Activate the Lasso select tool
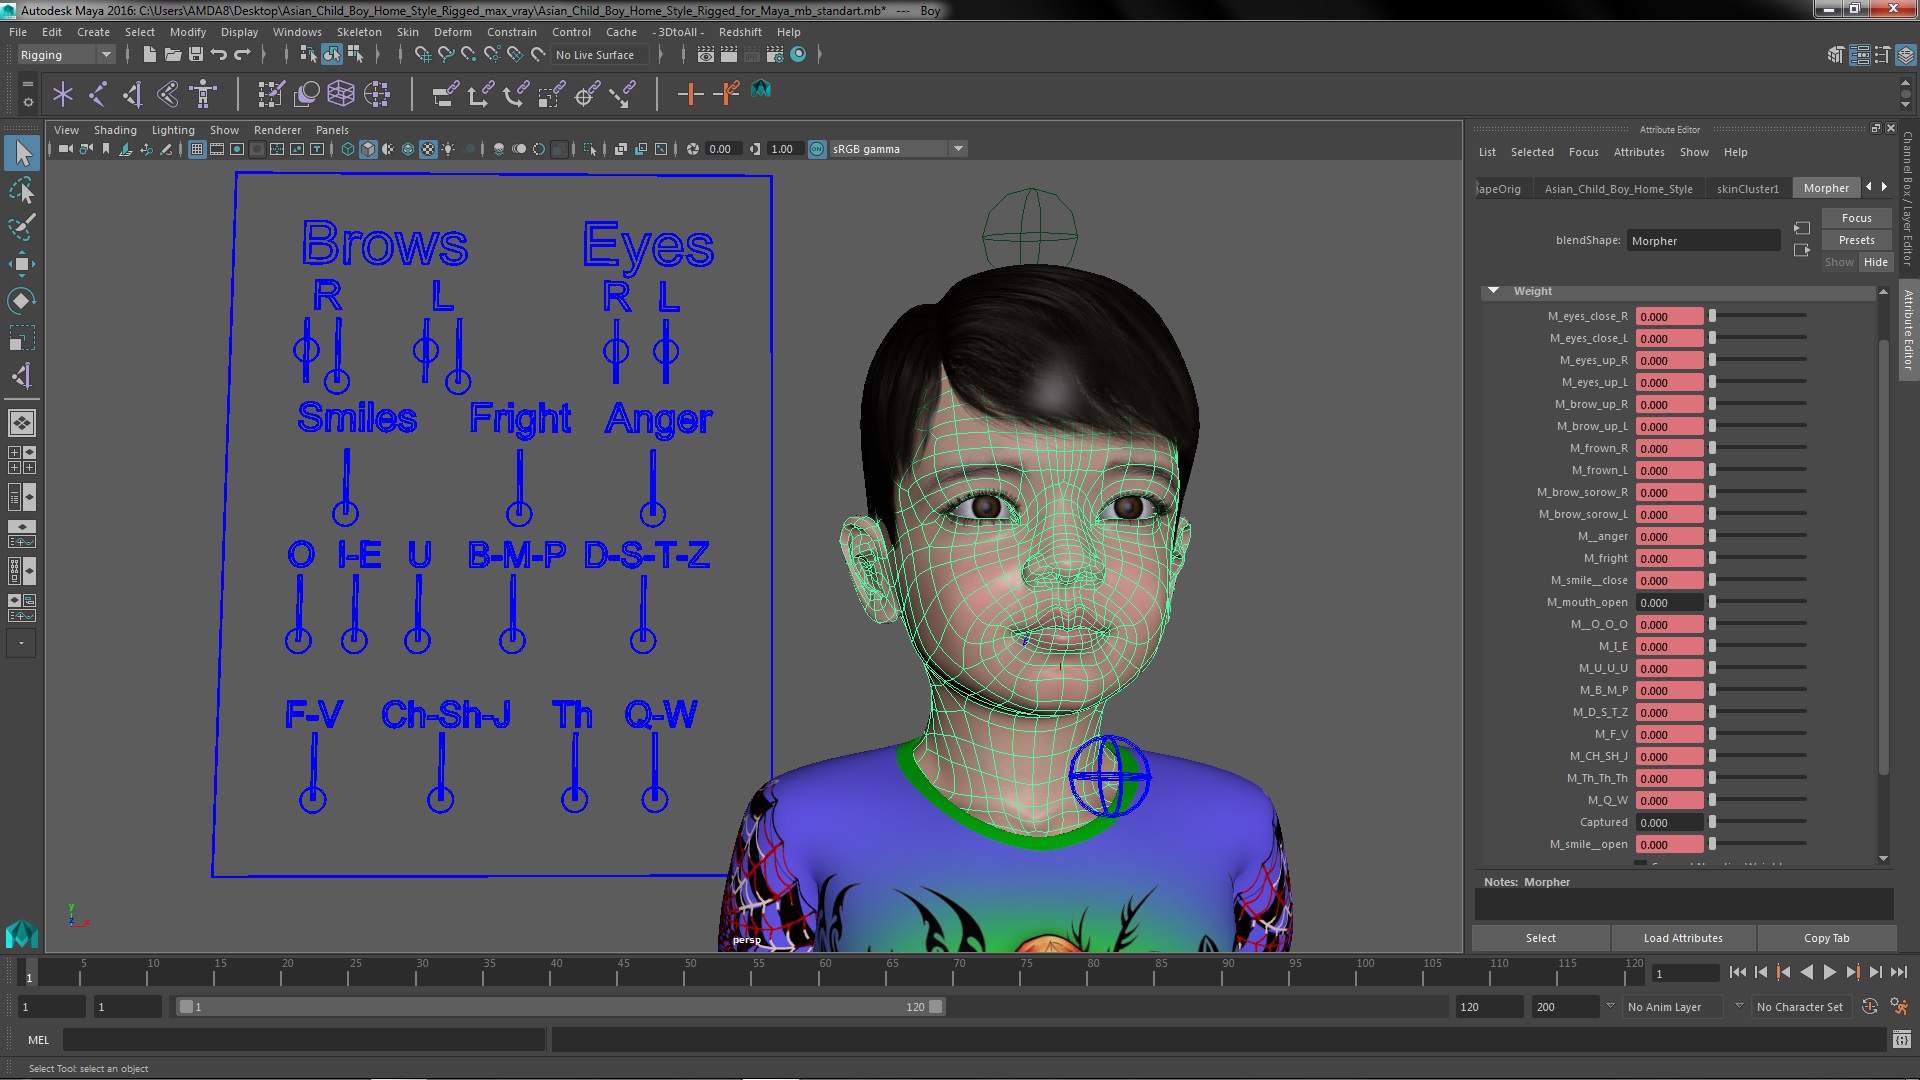This screenshot has height=1080, width=1920. 22,190
